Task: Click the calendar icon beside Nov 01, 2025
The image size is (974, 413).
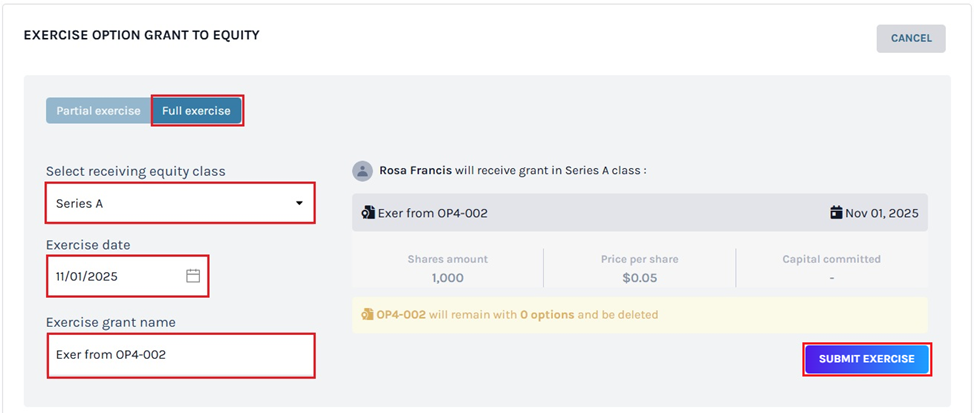Action: (836, 213)
